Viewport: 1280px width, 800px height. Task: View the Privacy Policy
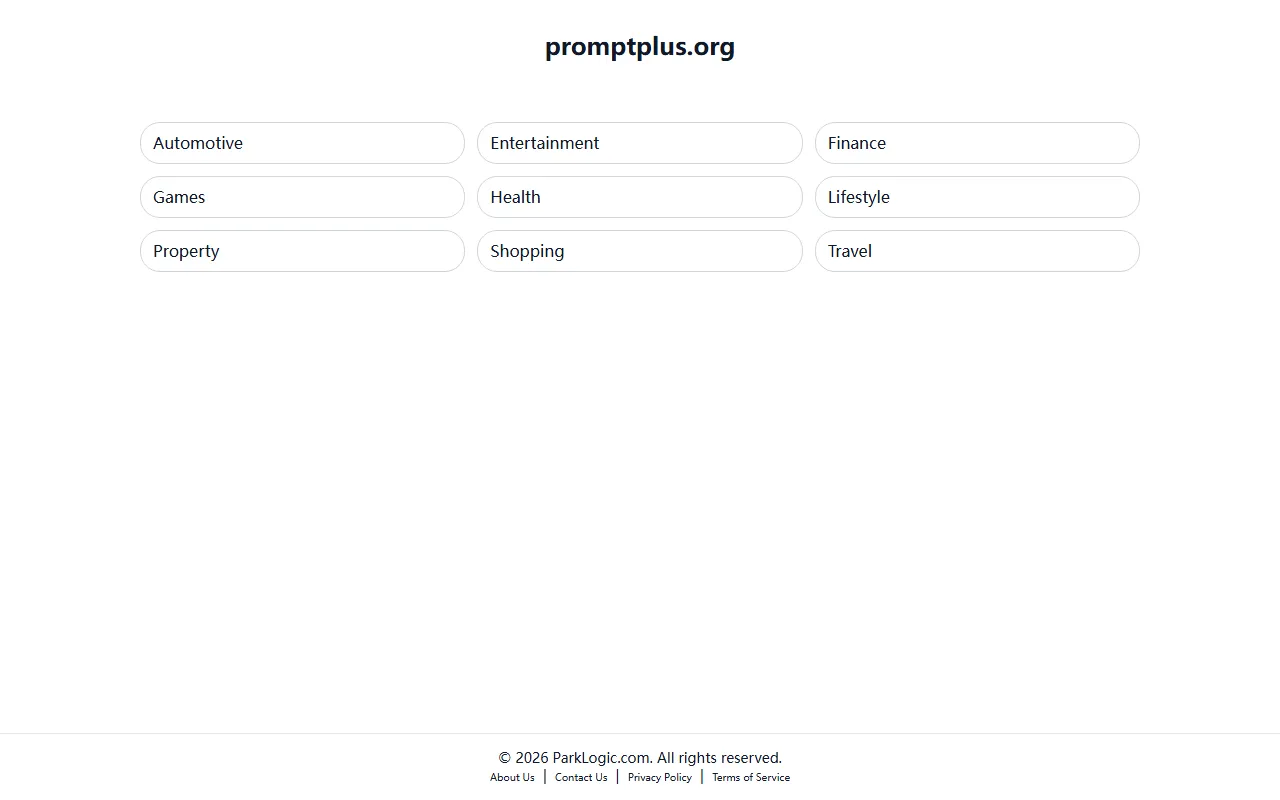(659, 777)
